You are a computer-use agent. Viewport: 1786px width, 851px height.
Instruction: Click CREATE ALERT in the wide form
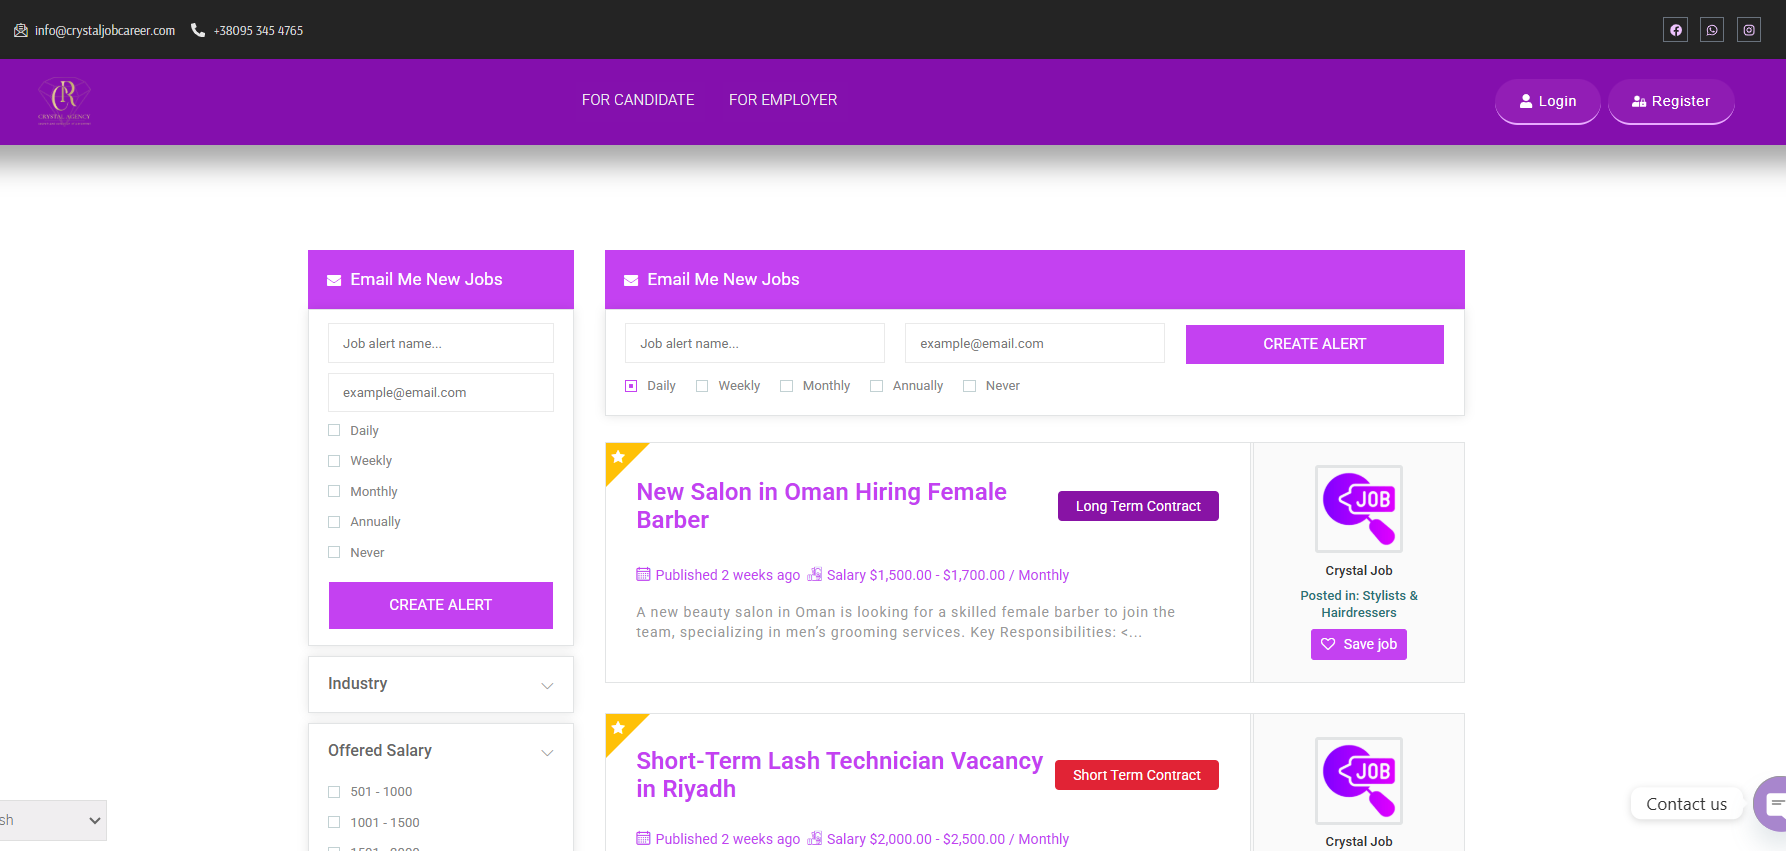coord(1315,344)
